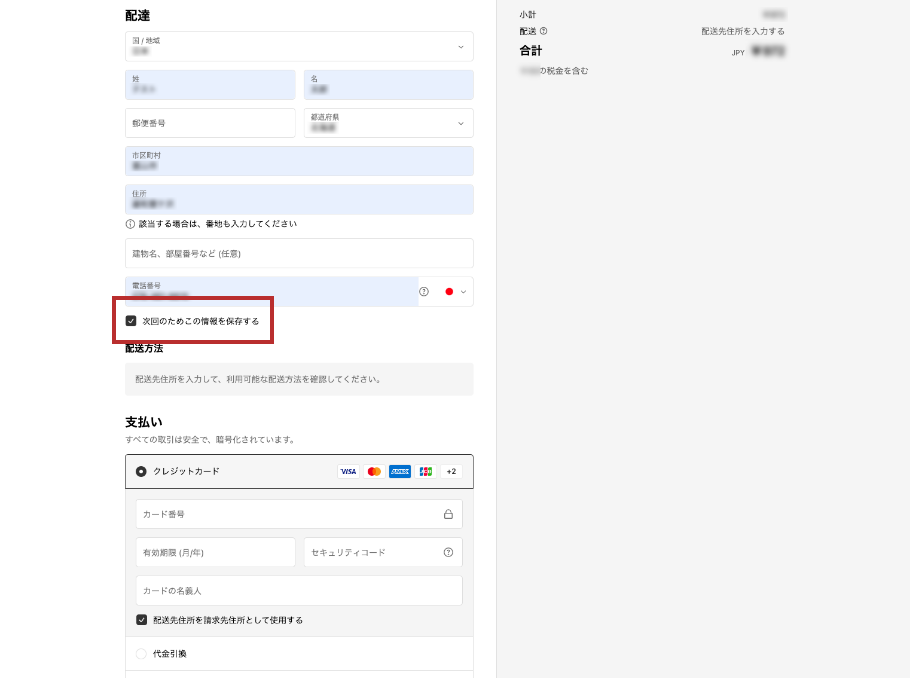
Task: Open the 電話番号 help question icon
Action: point(424,292)
